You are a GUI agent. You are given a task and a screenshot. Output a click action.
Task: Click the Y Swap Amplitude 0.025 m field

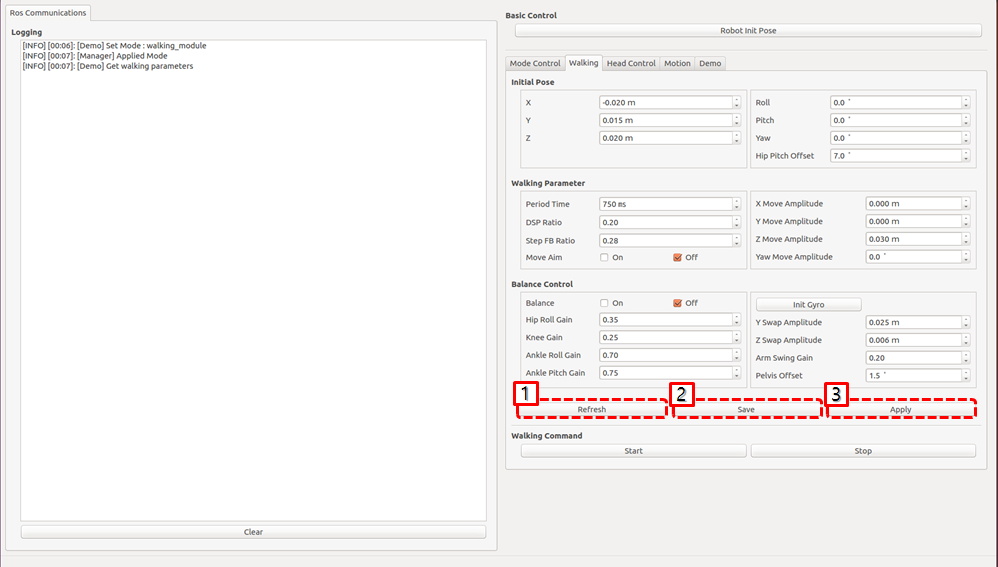913,323
